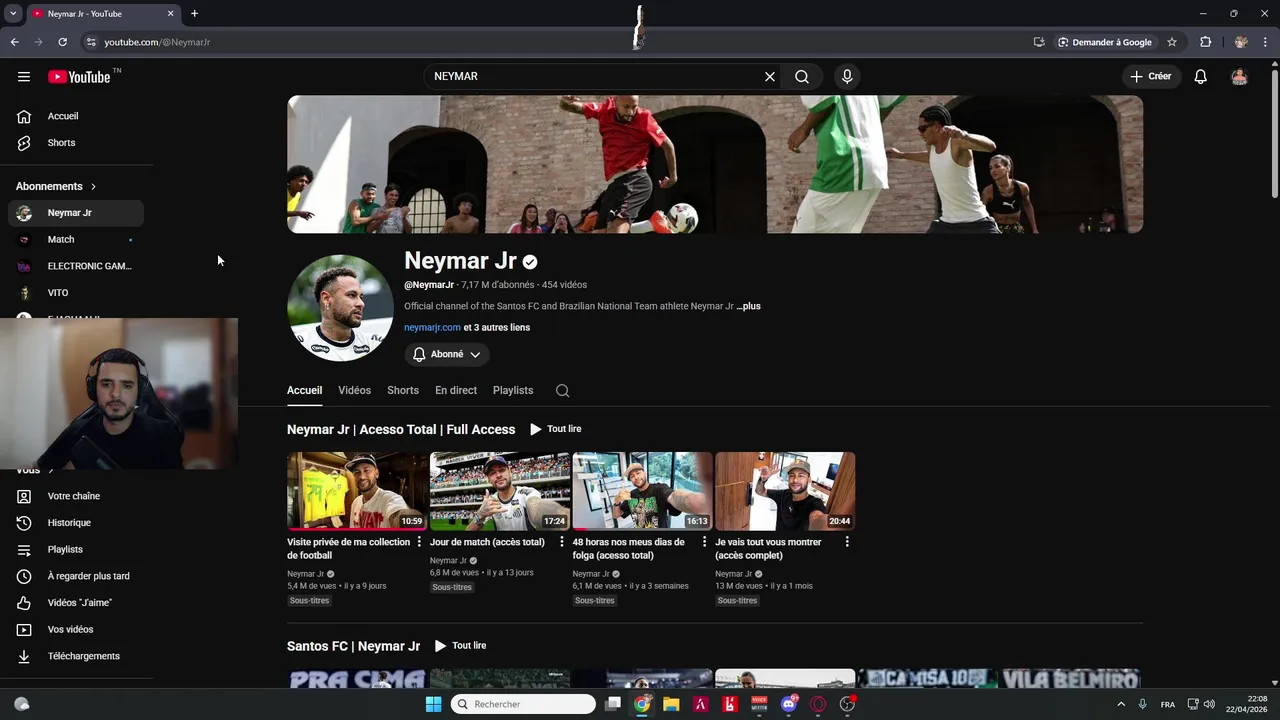
Task: Open Téléchargements in sidebar
Action: pyautogui.click(x=76, y=656)
